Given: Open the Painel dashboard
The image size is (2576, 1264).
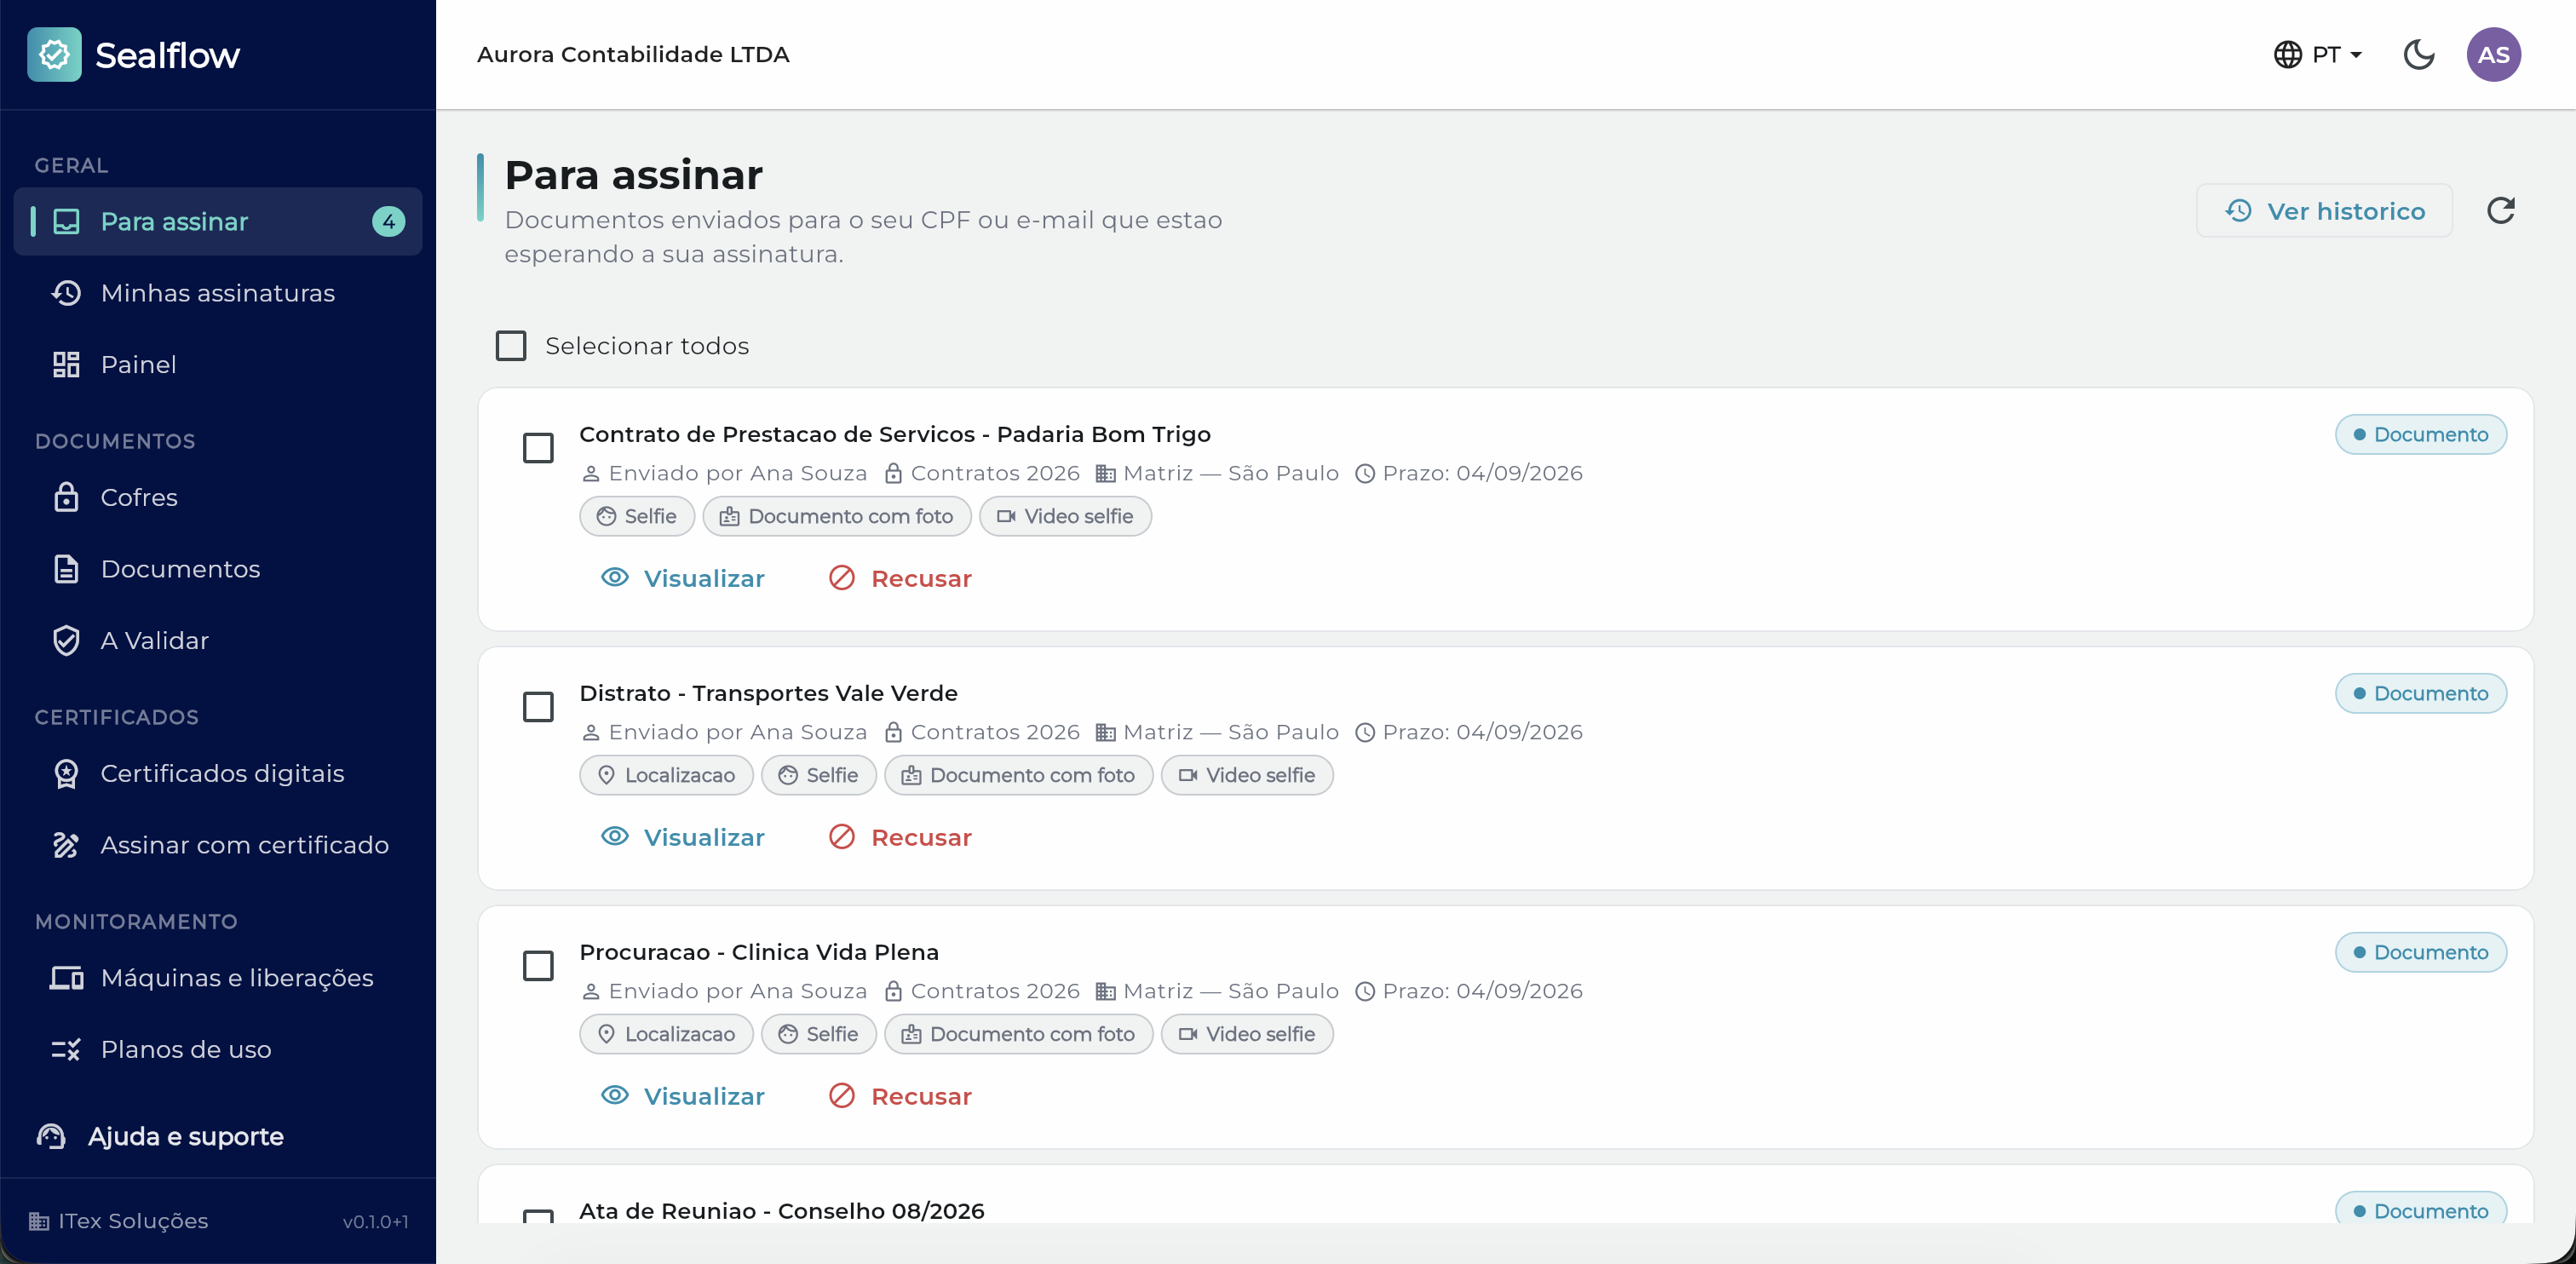Looking at the screenshot, I should tap(218, 364).
